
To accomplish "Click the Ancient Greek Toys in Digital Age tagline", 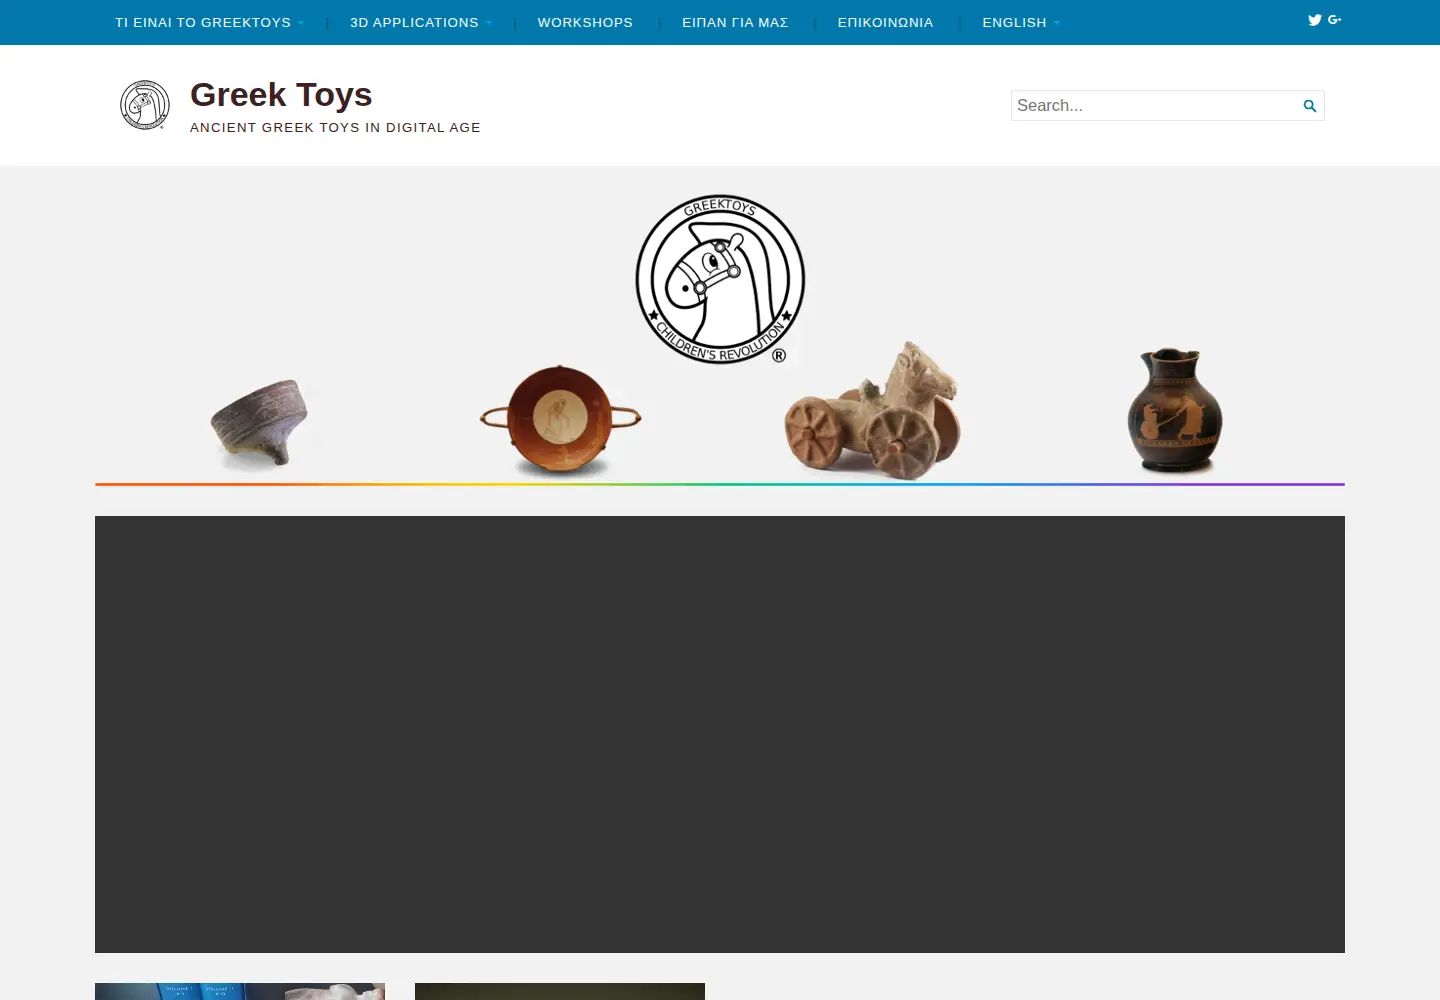I will coord(335,127).
